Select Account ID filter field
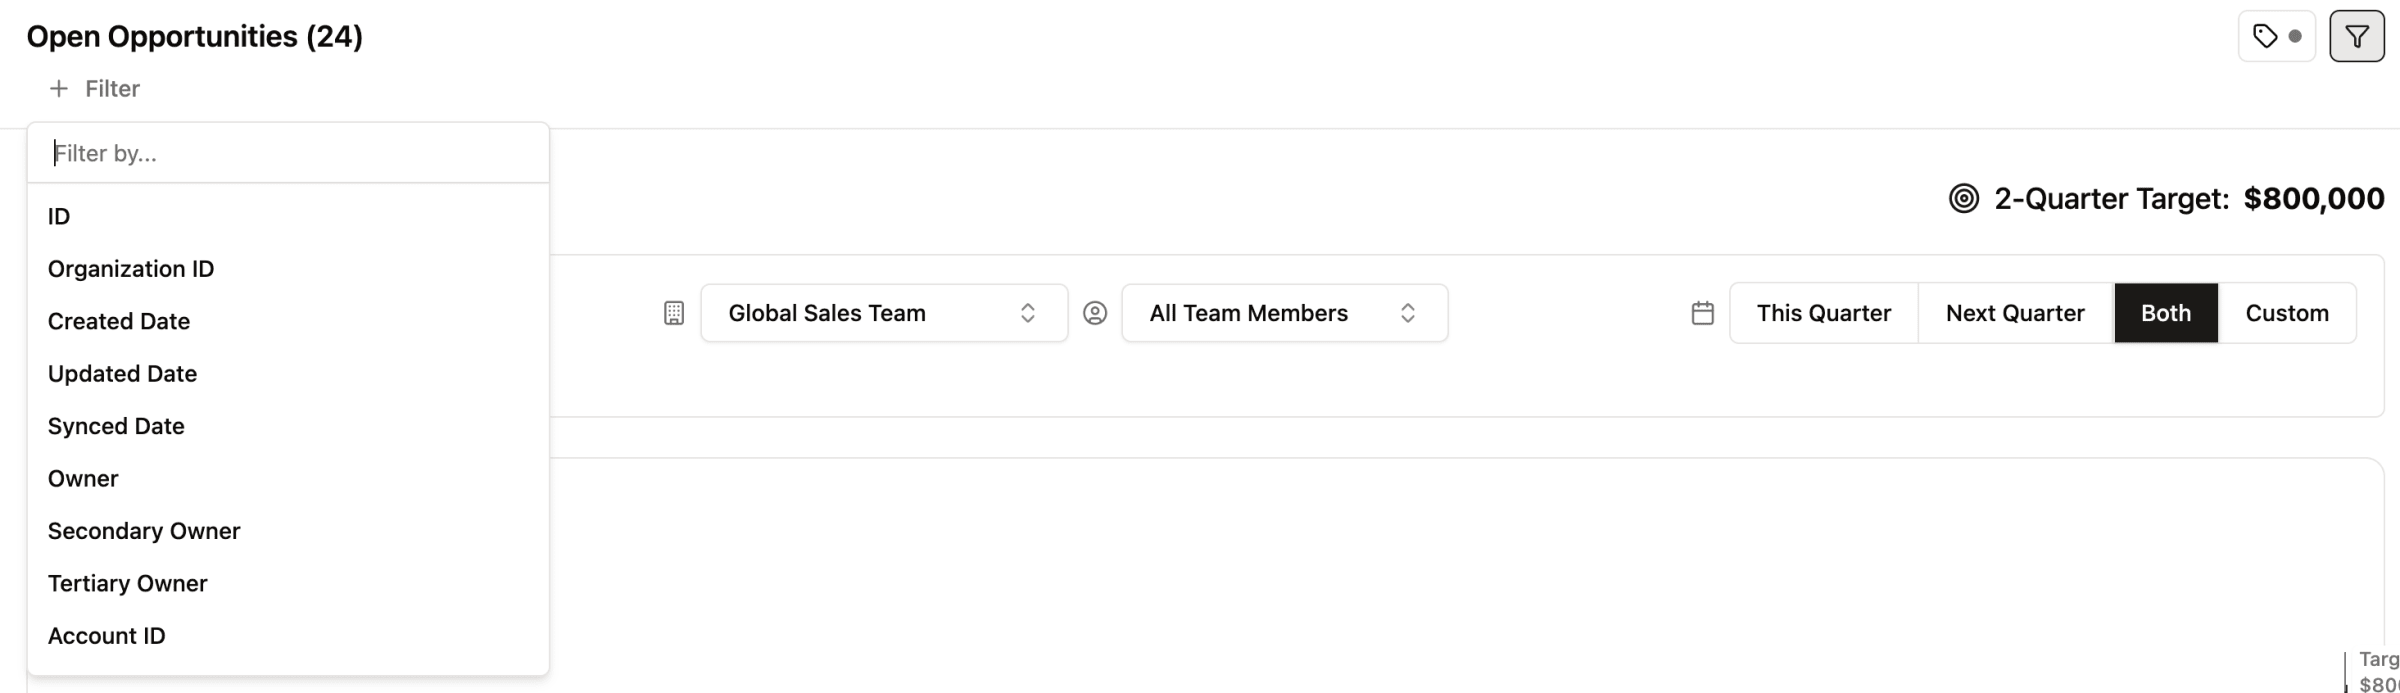Image resolution: width=2400 pixels, height=693 pixels. [107, 636]
